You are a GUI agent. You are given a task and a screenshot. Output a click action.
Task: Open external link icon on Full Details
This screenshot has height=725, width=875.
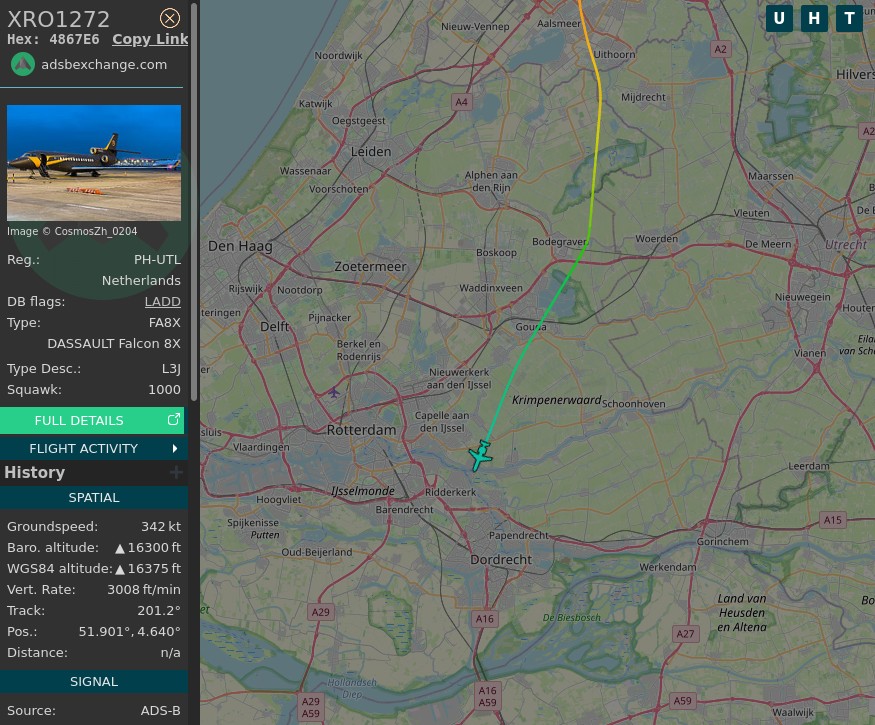pyautogui.click(x=174, y=420)
